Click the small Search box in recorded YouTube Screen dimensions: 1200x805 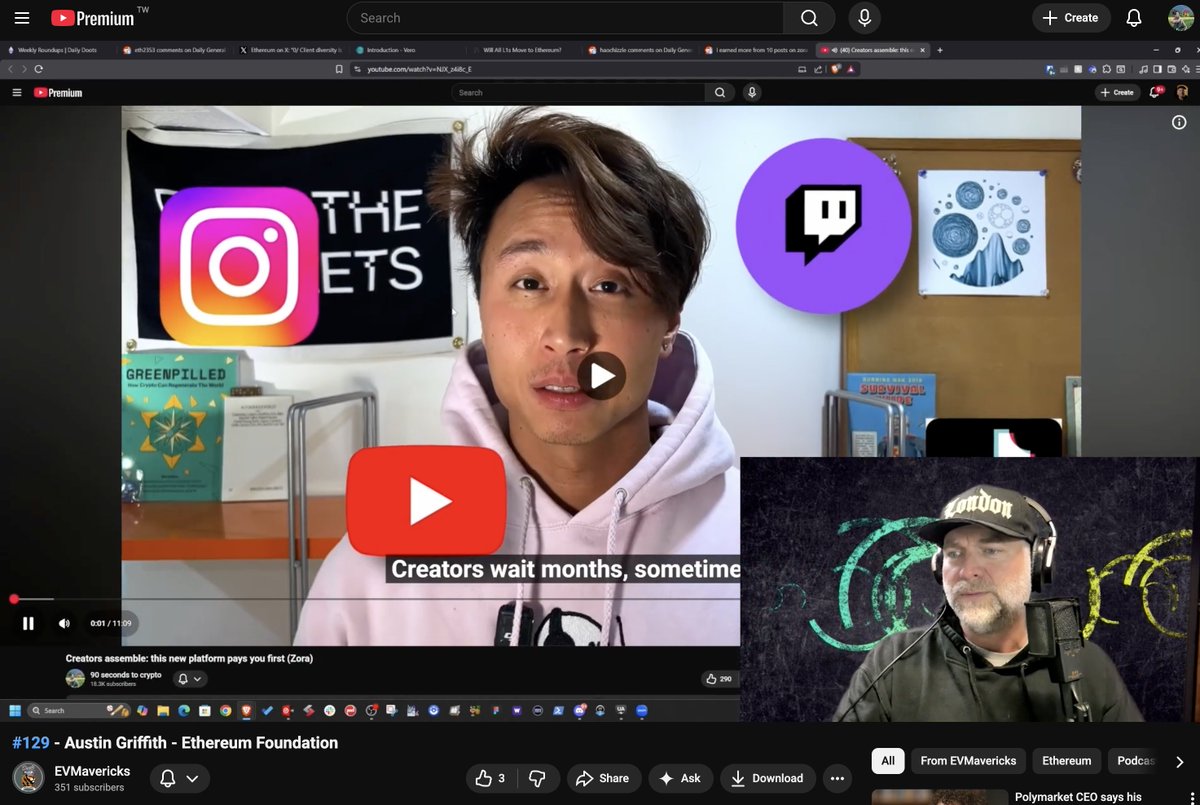coord(578,92)
